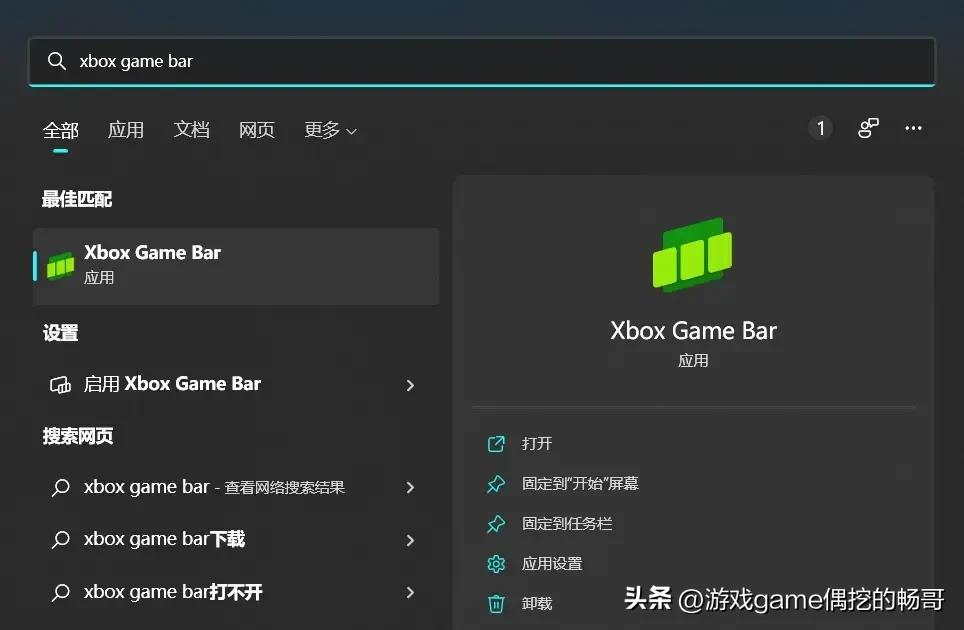Click the settings icon beside 启用 Xbox Game Bar
The width and height of the screenshot is (964, 630).
click(x=60, y=385)
